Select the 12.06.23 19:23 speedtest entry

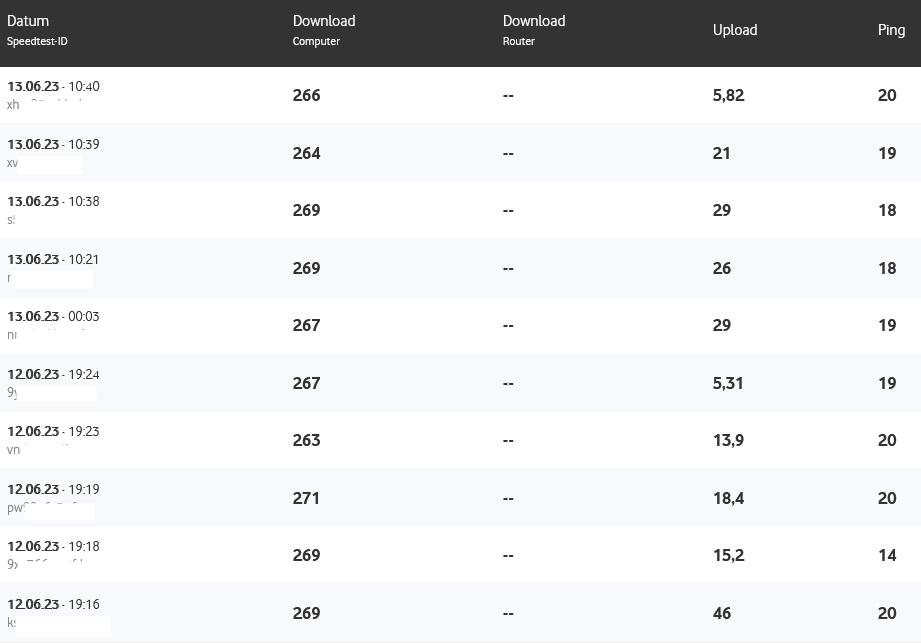(x=54, y=431)
